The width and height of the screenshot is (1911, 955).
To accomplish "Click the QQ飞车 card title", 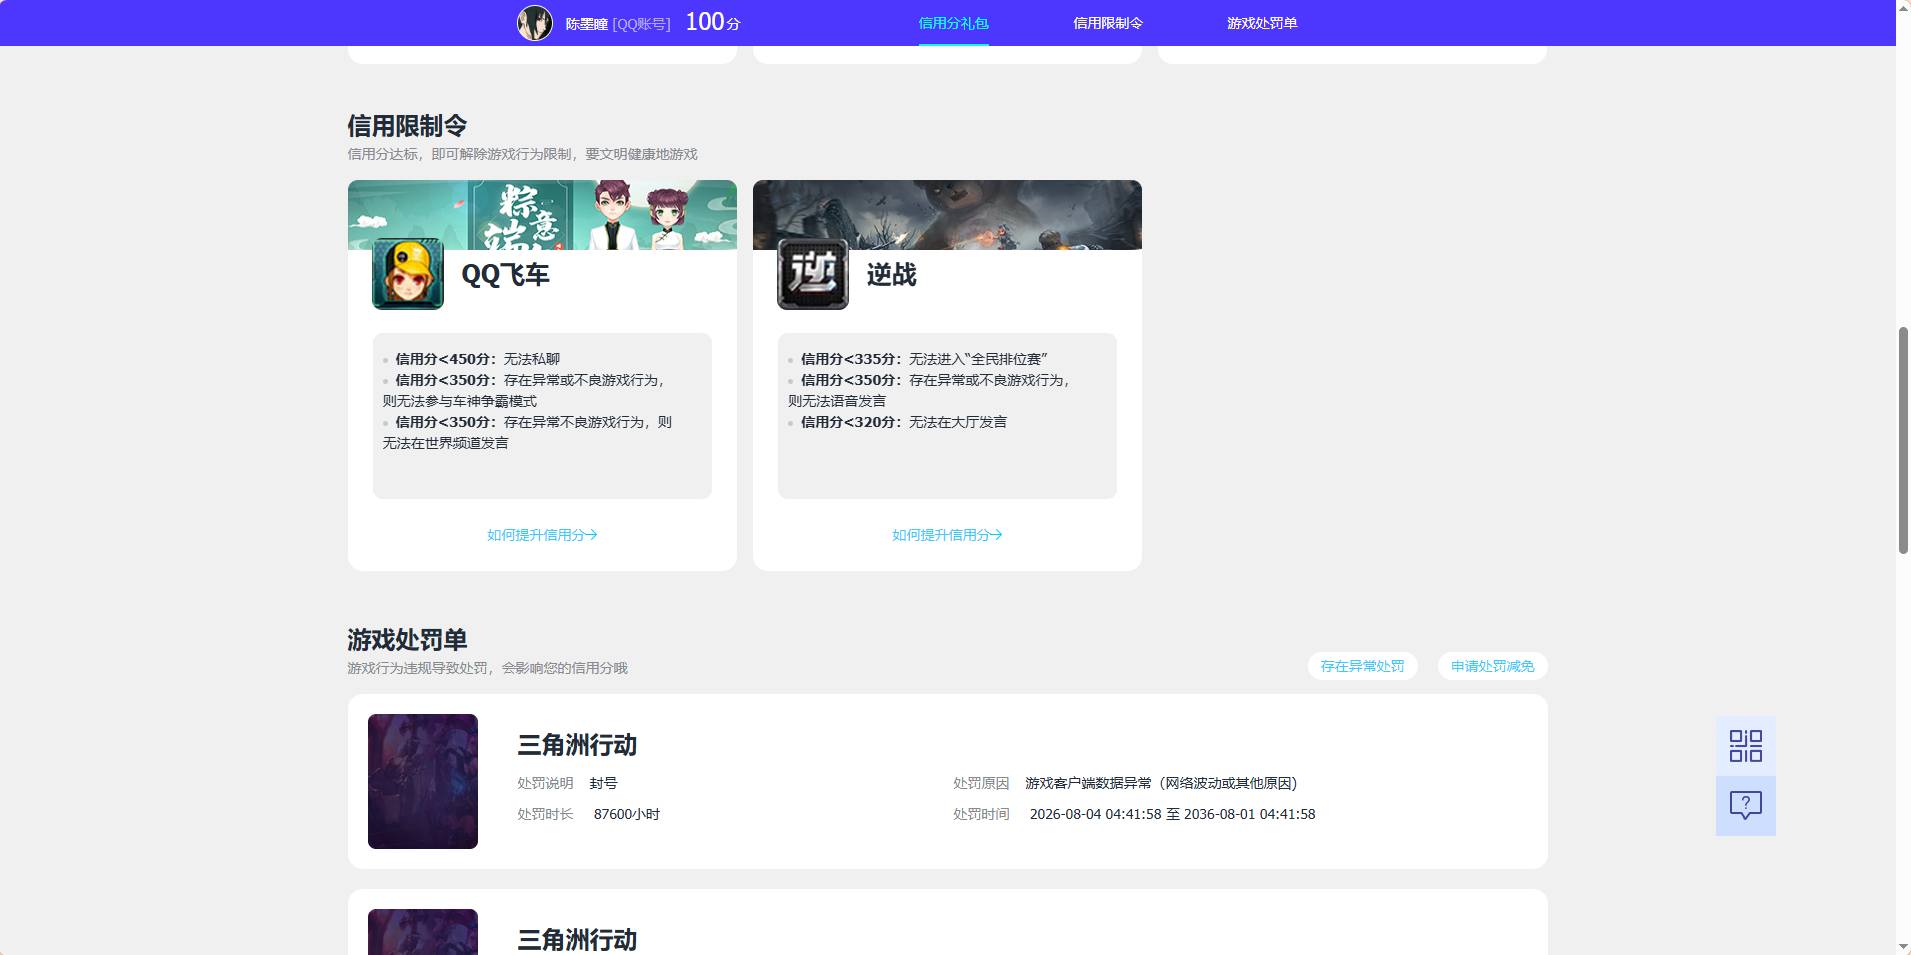I will [505, 275].
